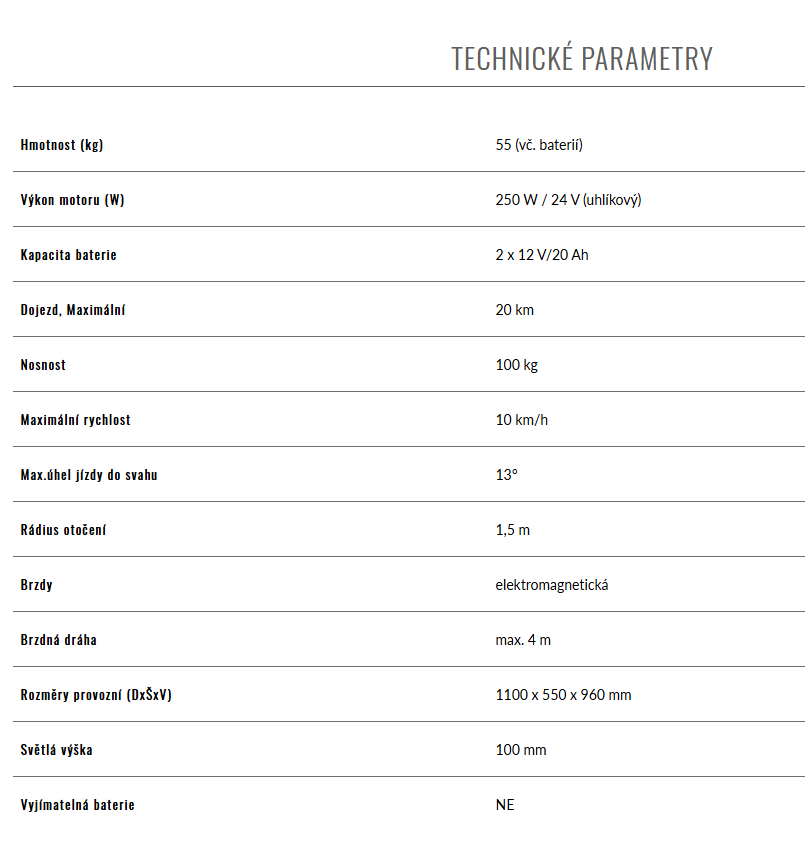Click the 2 x 12 V/20 Ah value
The image size is (805, 858).
(542, 255)
